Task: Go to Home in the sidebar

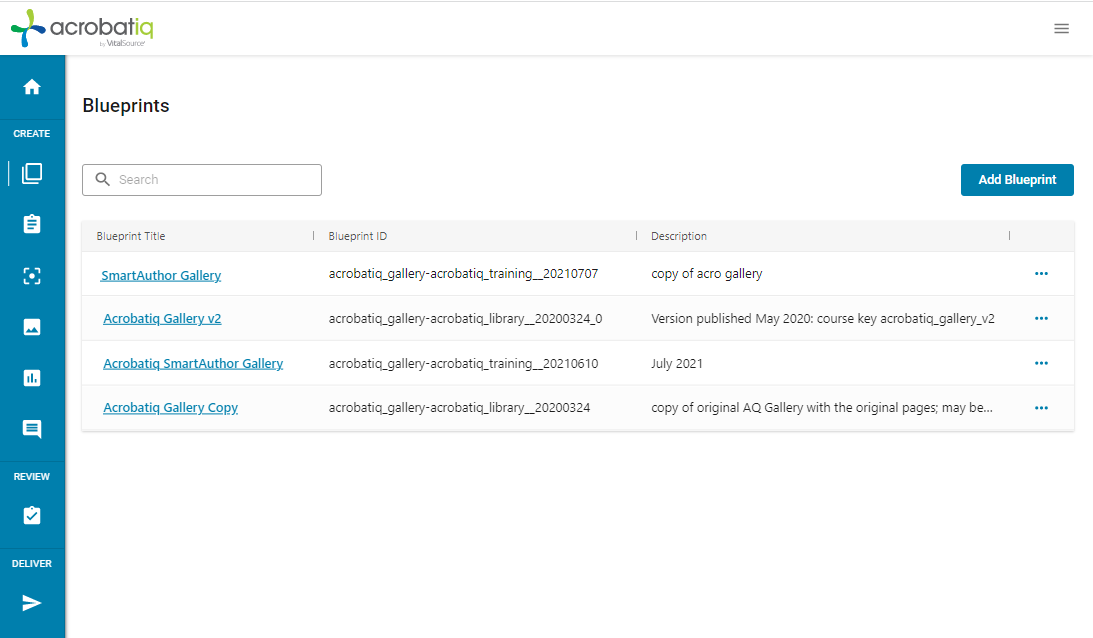Action: [x=32, y=87]
